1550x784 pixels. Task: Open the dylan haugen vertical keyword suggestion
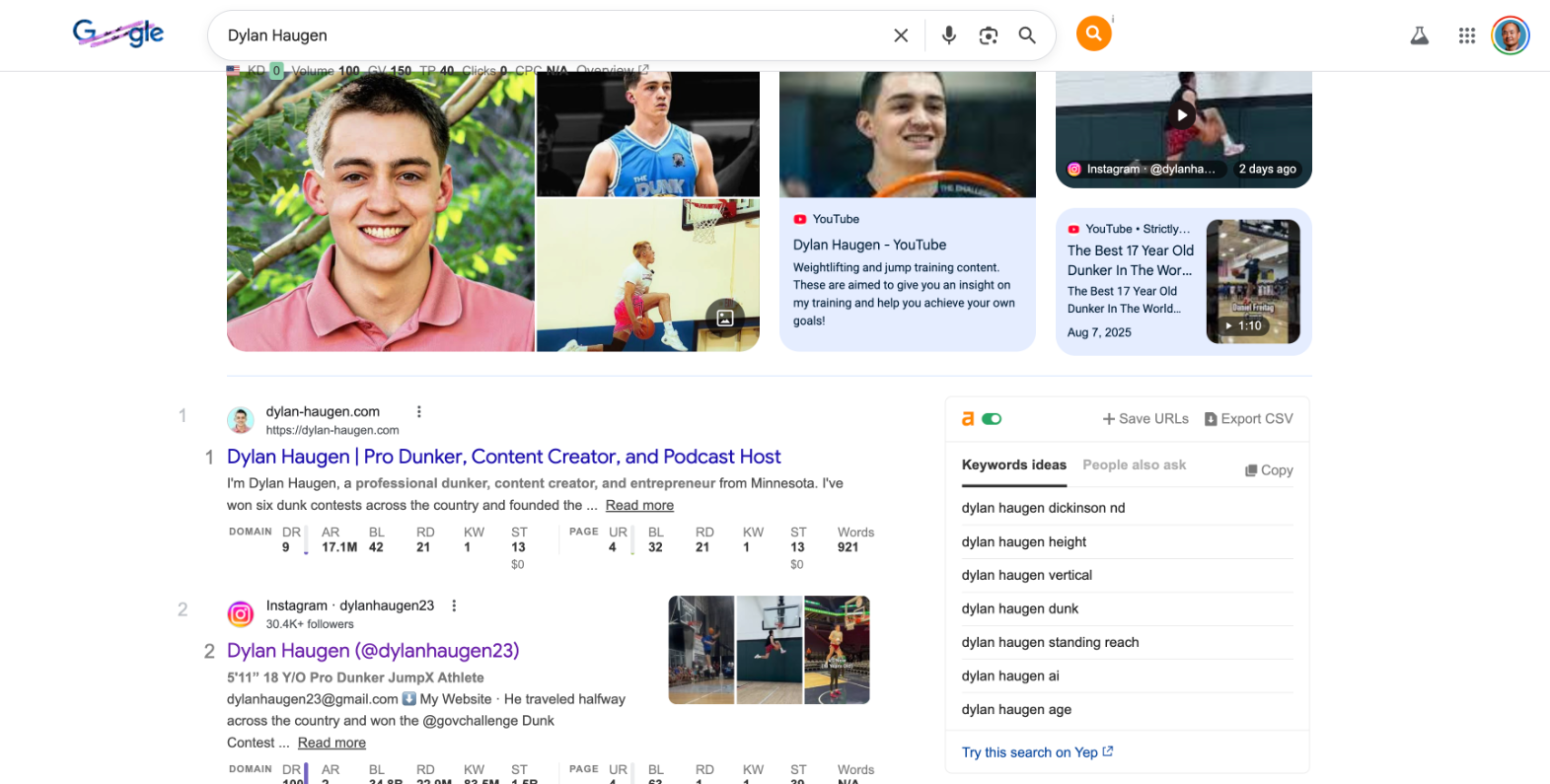[1026, 575]
